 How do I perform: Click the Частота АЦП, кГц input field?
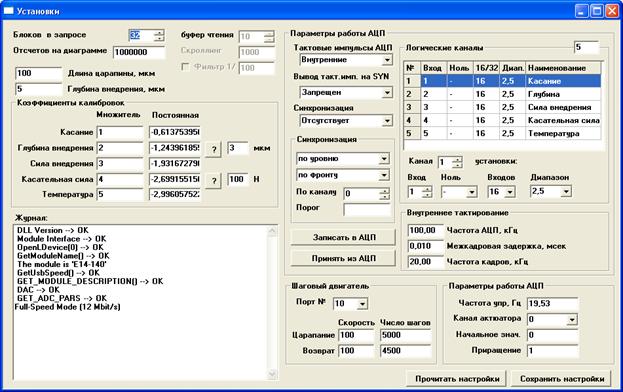(x=426, y=230)
